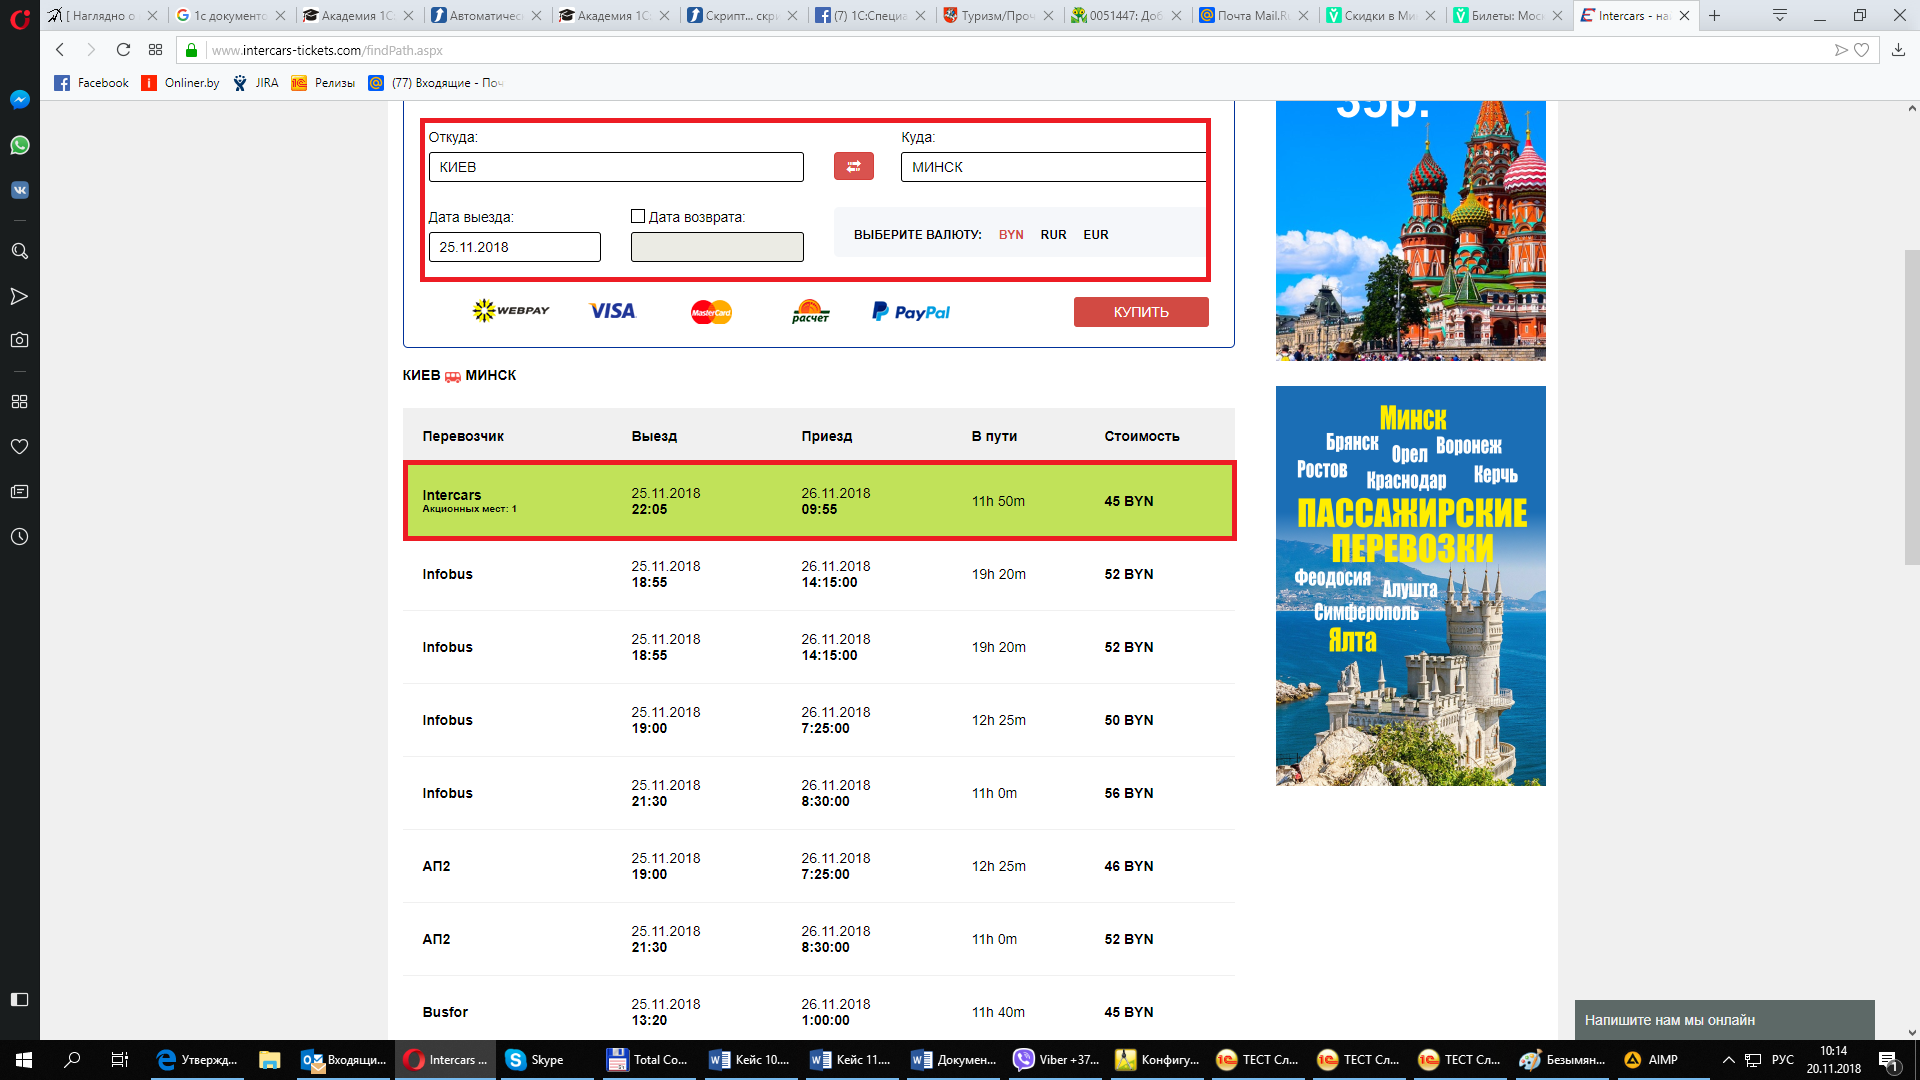The width and height of the screenshot is (1920, 1080).
Task: Enable the Дата возврата checkbox
Action: [638, 216]
